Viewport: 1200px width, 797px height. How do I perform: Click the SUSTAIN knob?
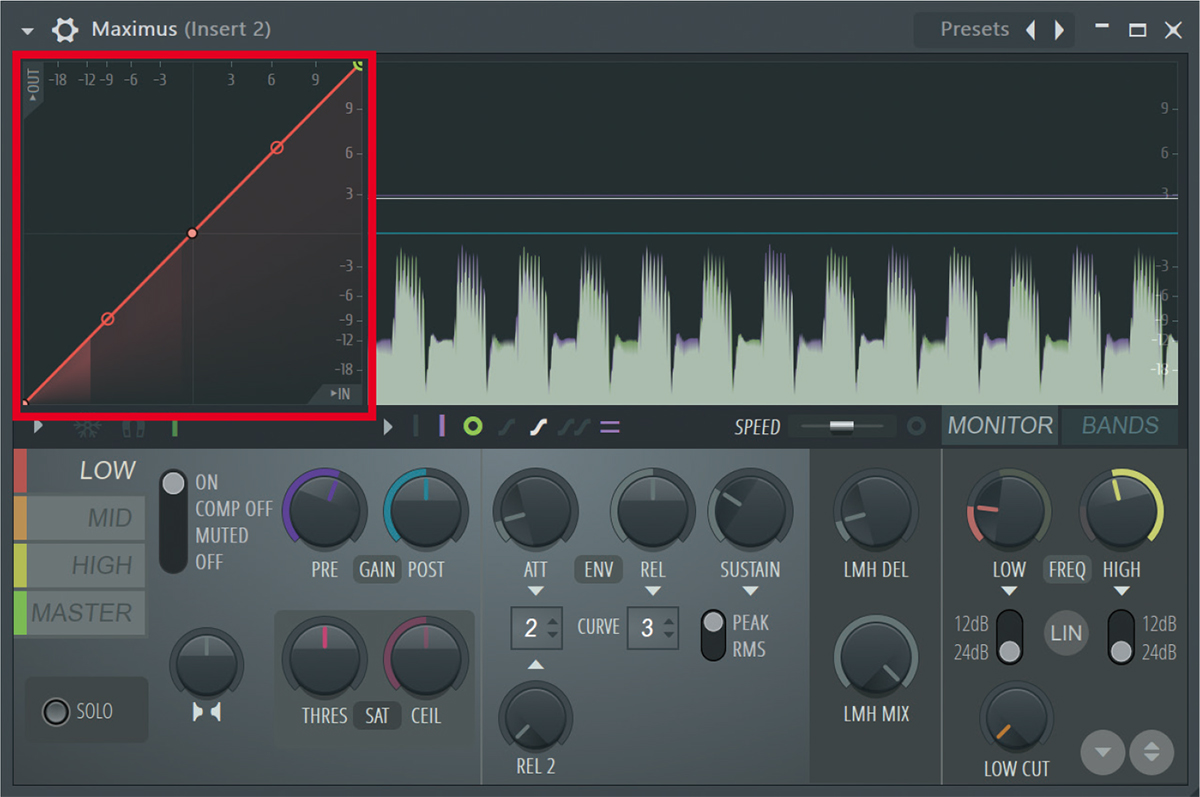750,509
